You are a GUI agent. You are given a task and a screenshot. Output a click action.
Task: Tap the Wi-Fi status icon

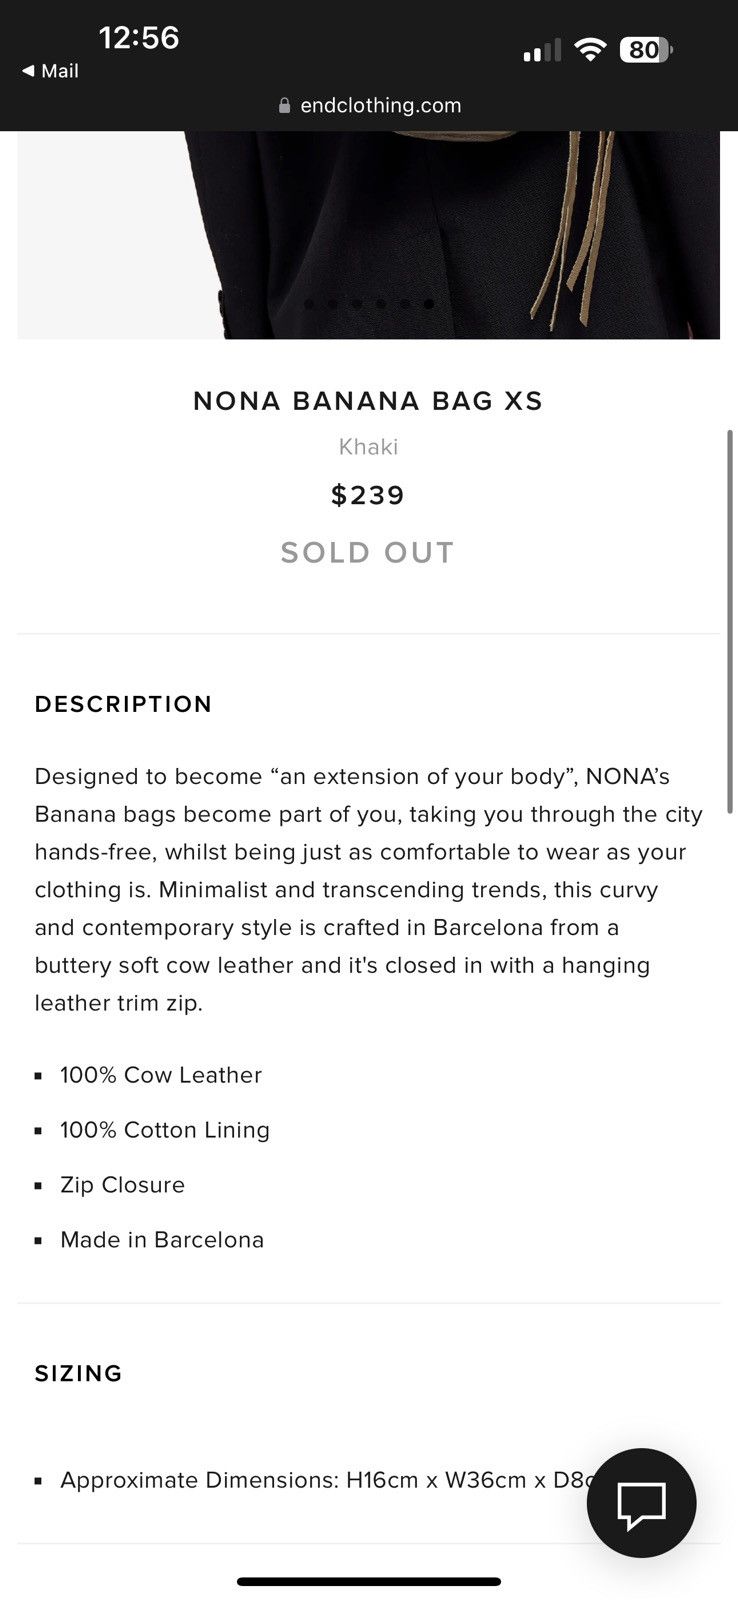(591, 50)
